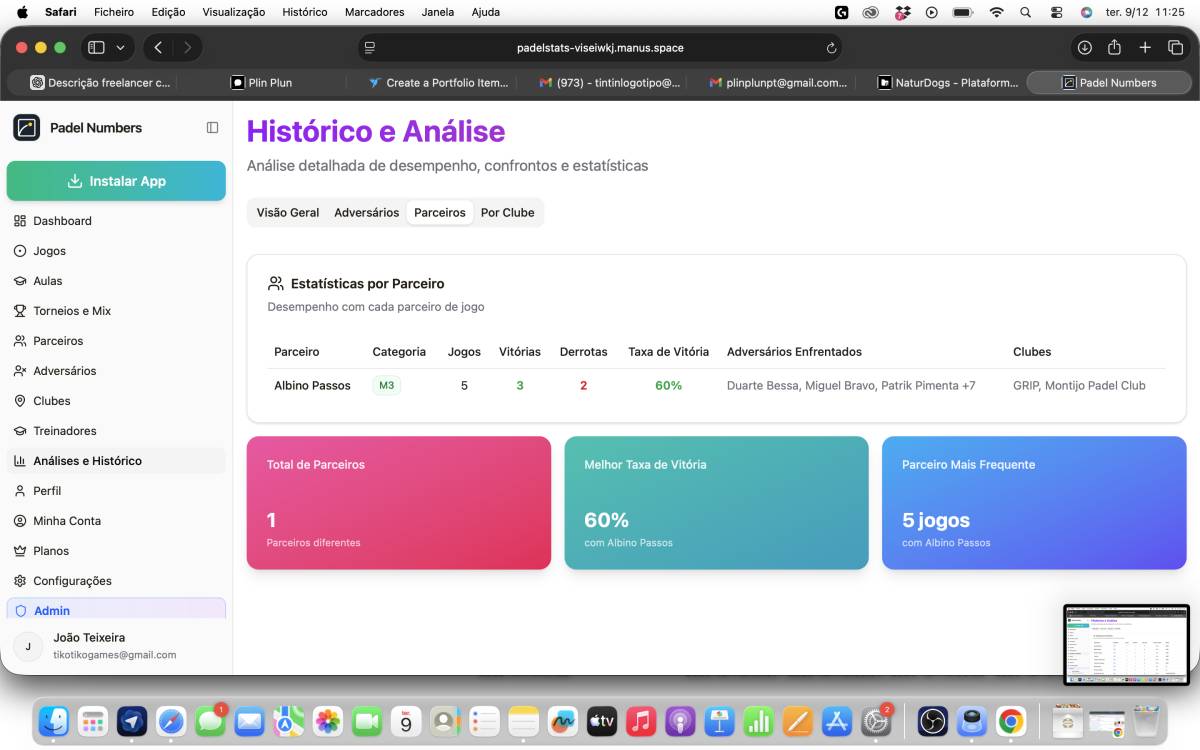The image size is (1200, 750).
Task: Click Albino Passos partner name
Action: pyautogui.click(x=312, y=386)
